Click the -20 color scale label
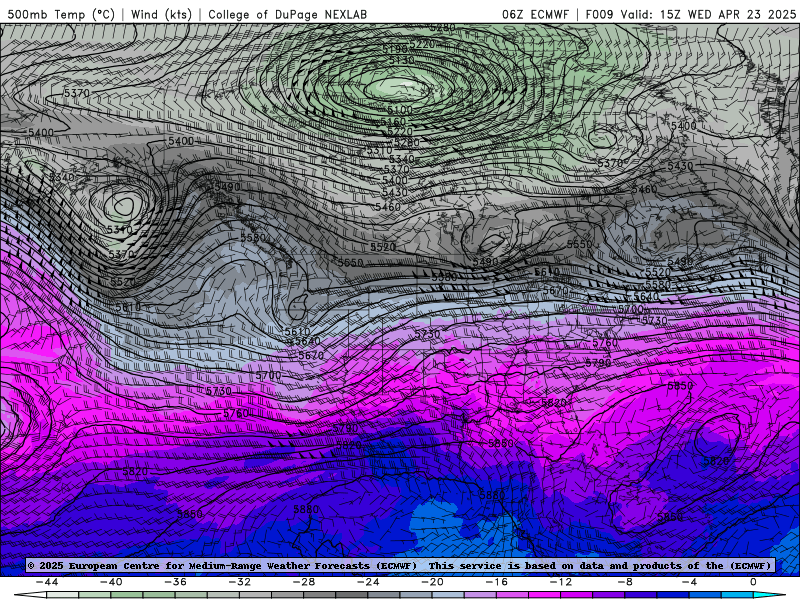 (x=433, y=582)
